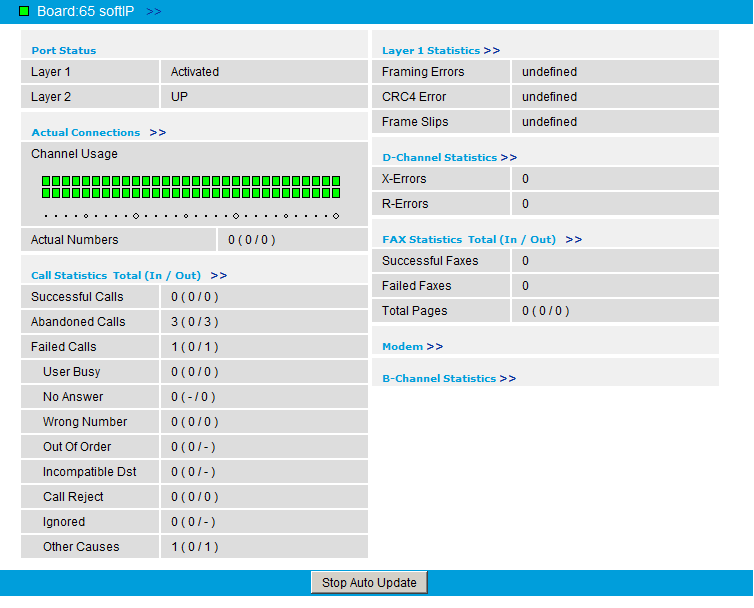Image resolution: width=754 pixels, height=608 pixels.
Task: Select first green channel square in top row
Action: pos(46,181)
